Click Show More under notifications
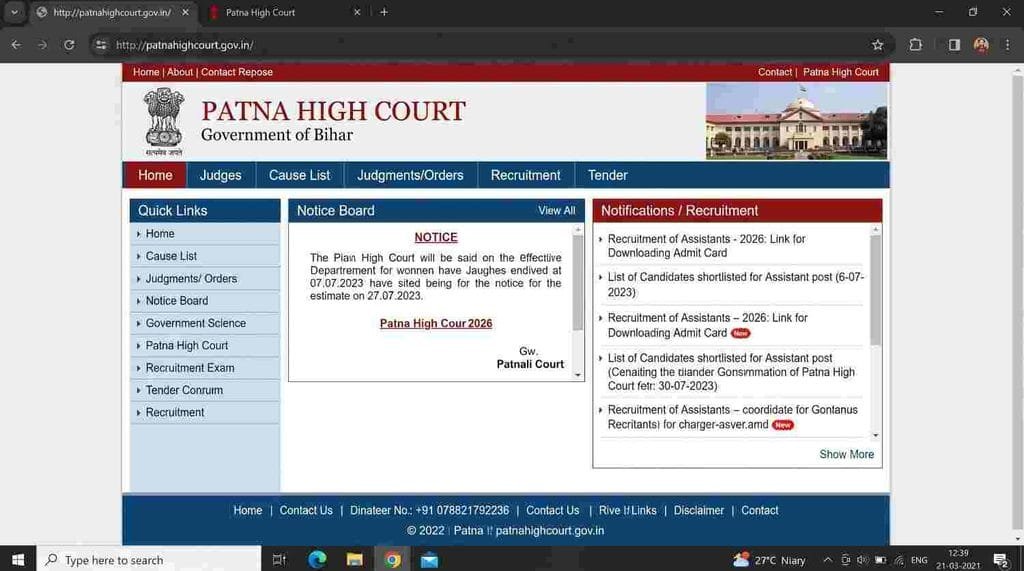This screenshot has width=1024, height=571. pyautogui.click(x=846, y=454)
